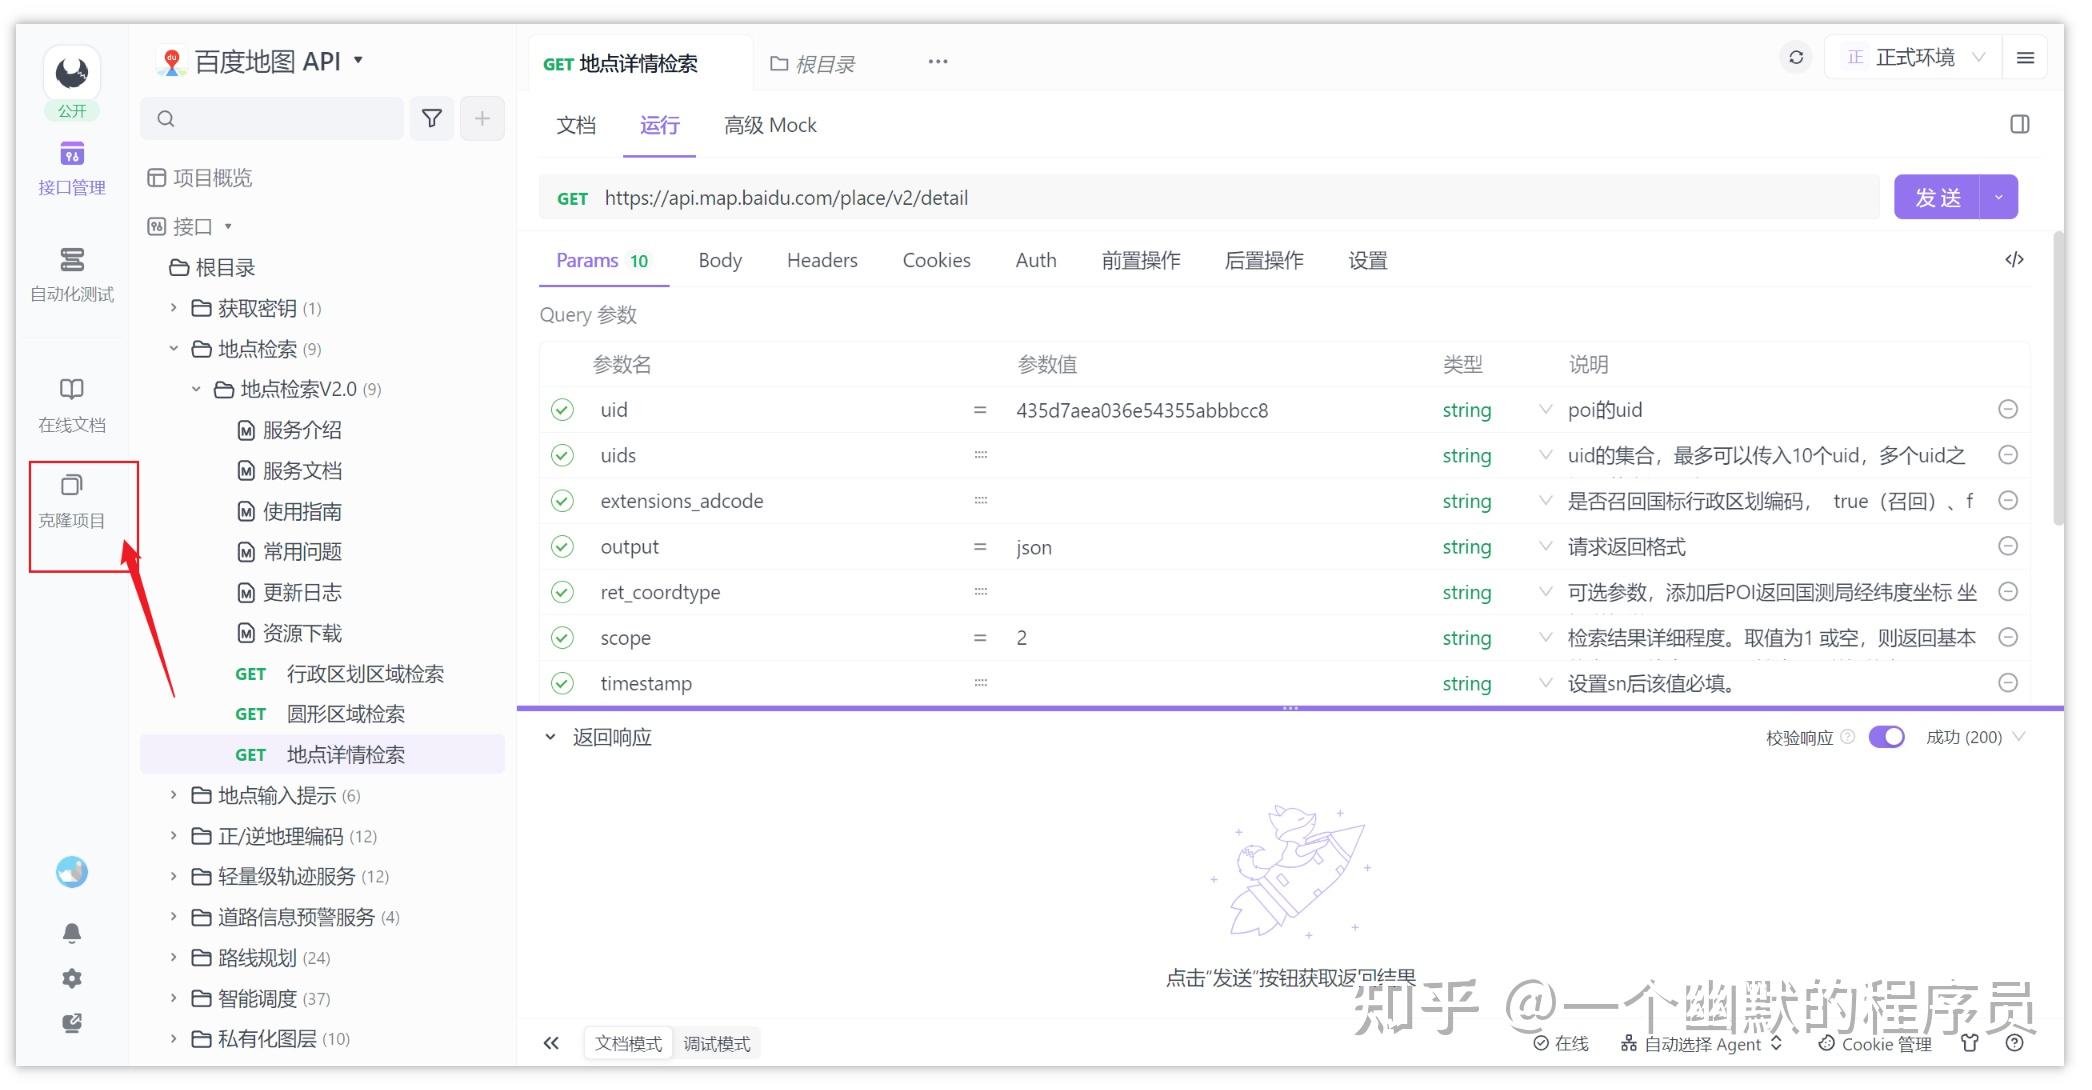
Task: Toggle the right side panel layout icon
Action: click(2020, 124)
